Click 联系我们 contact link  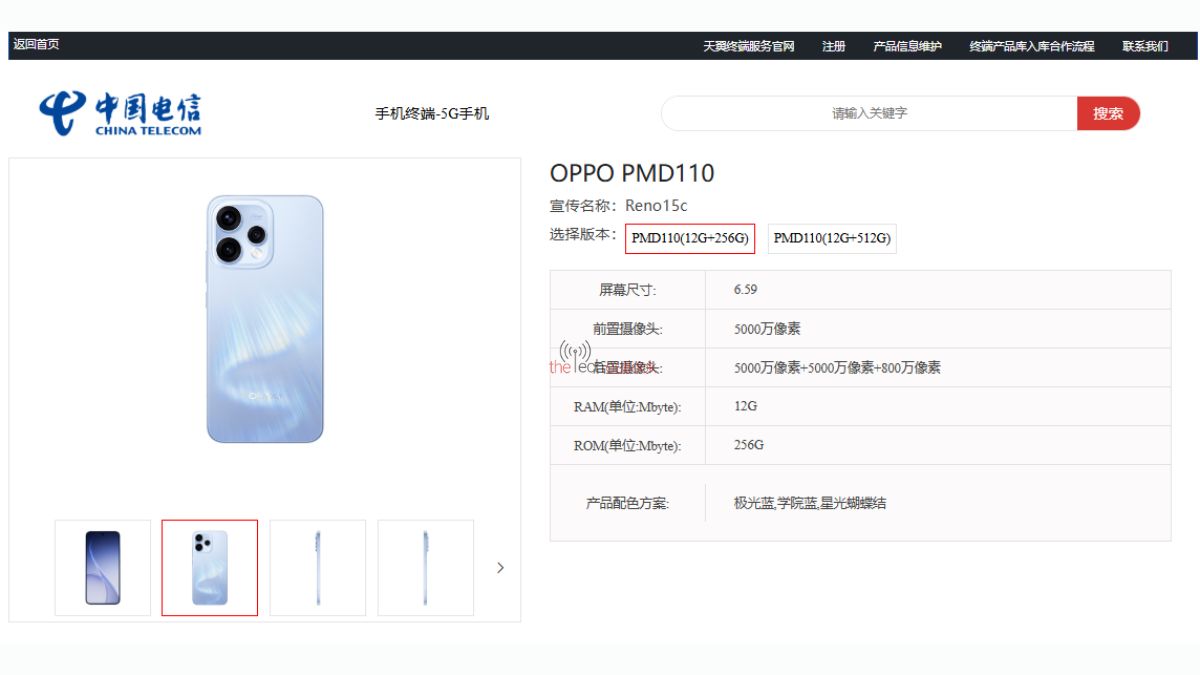pos(1145,46)
